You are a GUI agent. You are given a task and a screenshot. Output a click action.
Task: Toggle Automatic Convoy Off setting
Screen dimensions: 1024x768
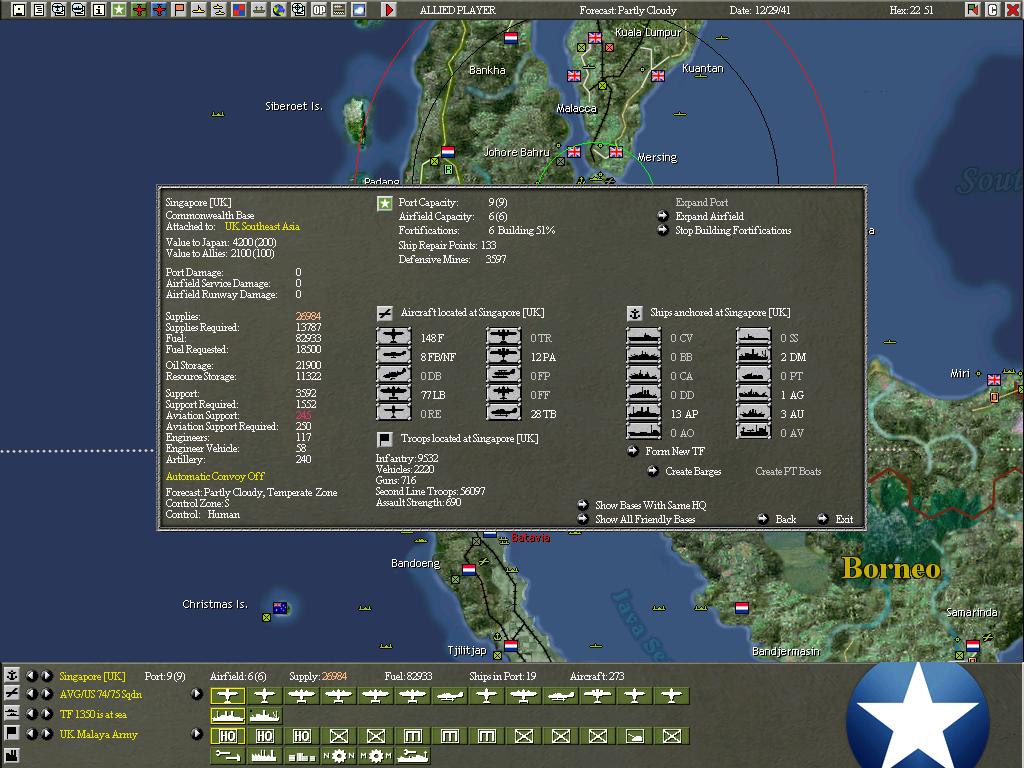[x=214, y=476]
